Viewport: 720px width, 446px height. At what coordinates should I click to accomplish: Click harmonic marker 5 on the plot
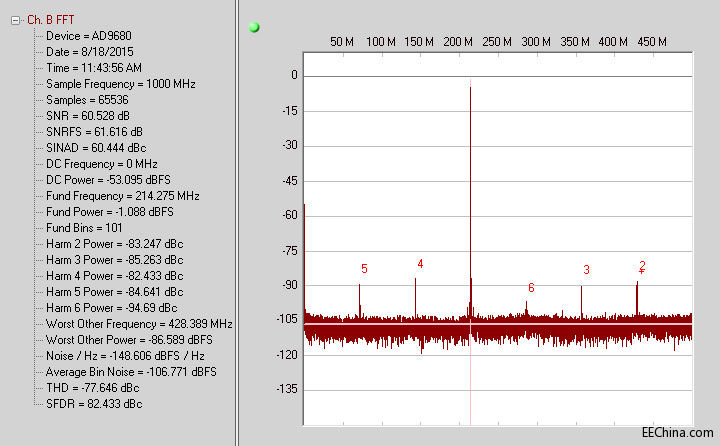(364, 269)
